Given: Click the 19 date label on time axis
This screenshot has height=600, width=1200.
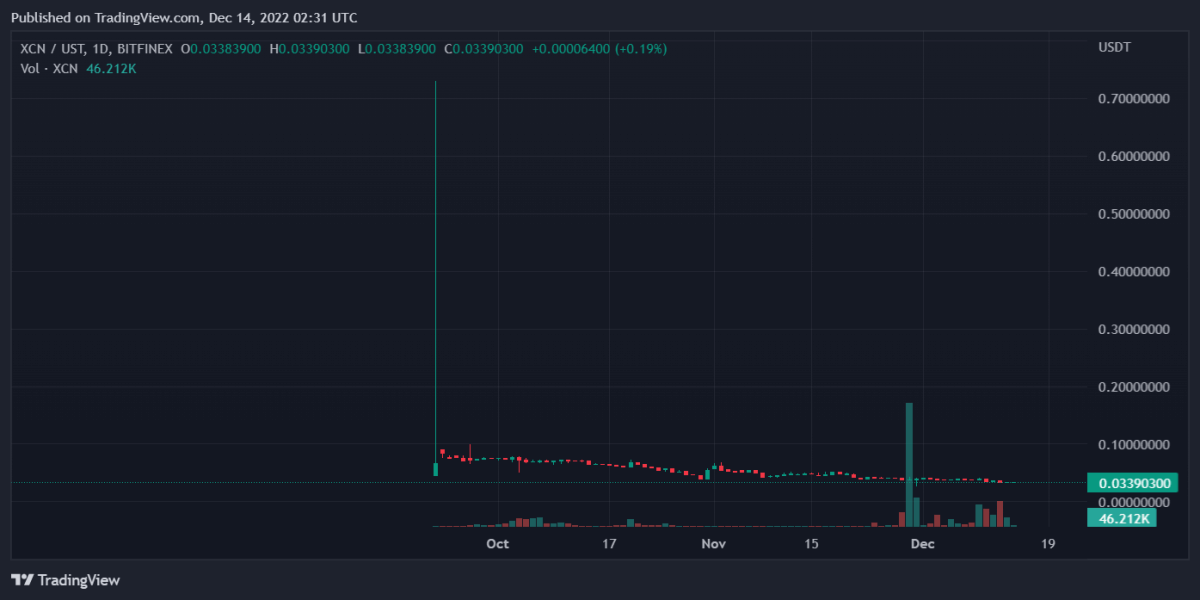Looking at the screenshot, I should pos(1048,544).
